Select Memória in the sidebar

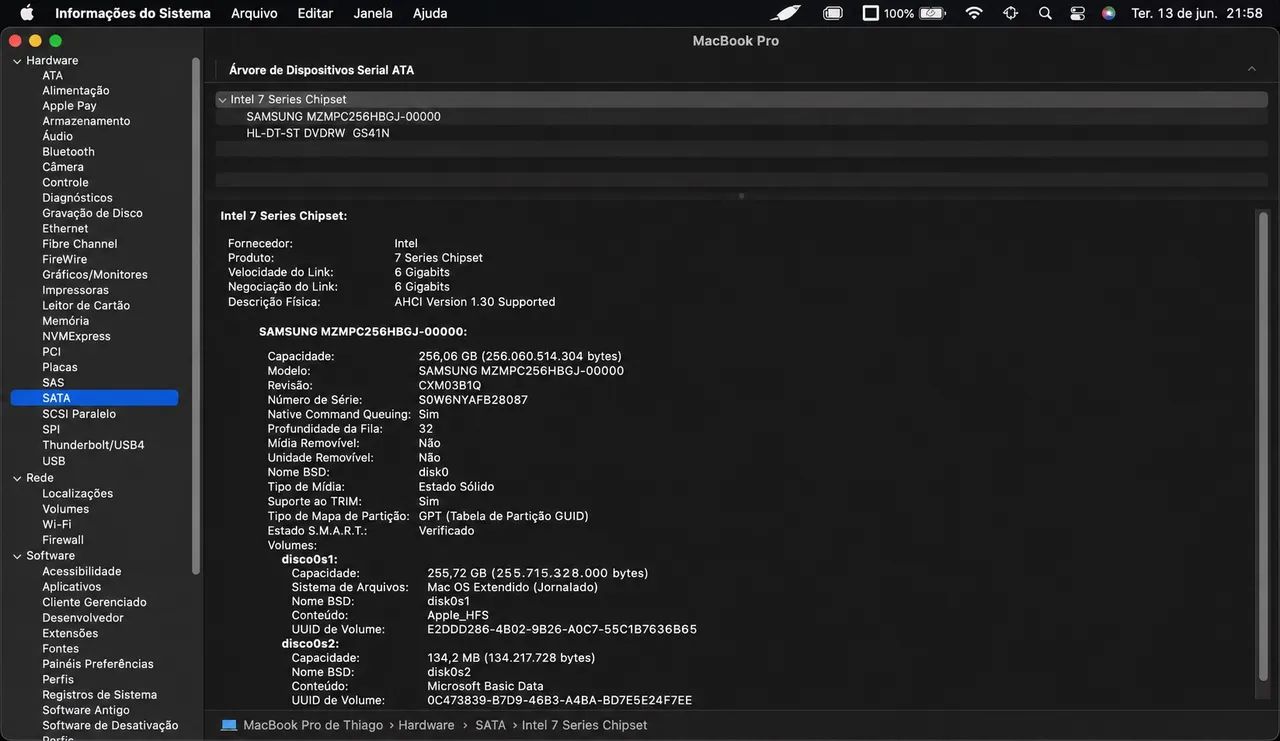[65, 321]
